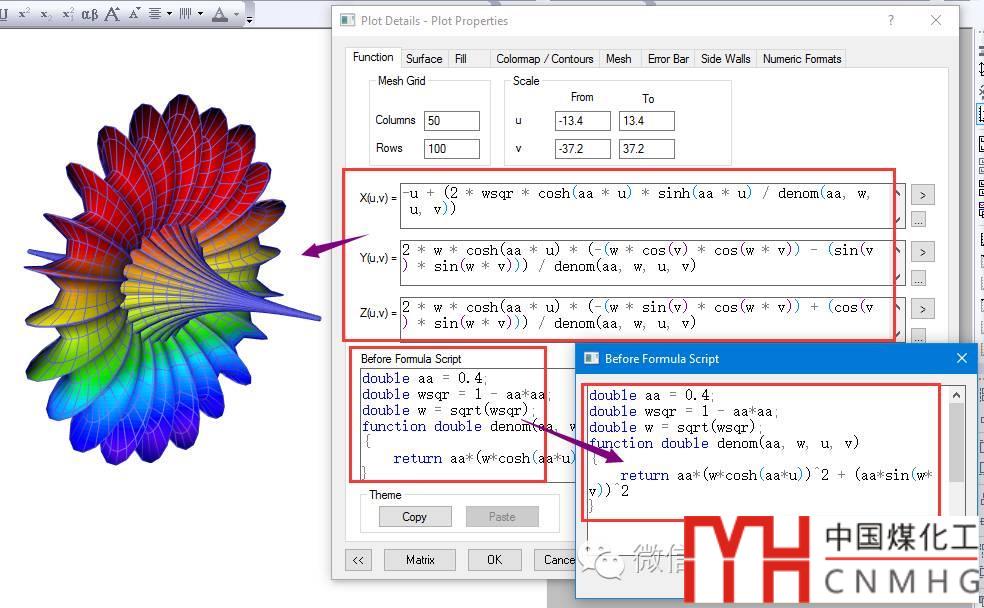
Task: Click the underline U icon
Action: click(x=4, y=14)
